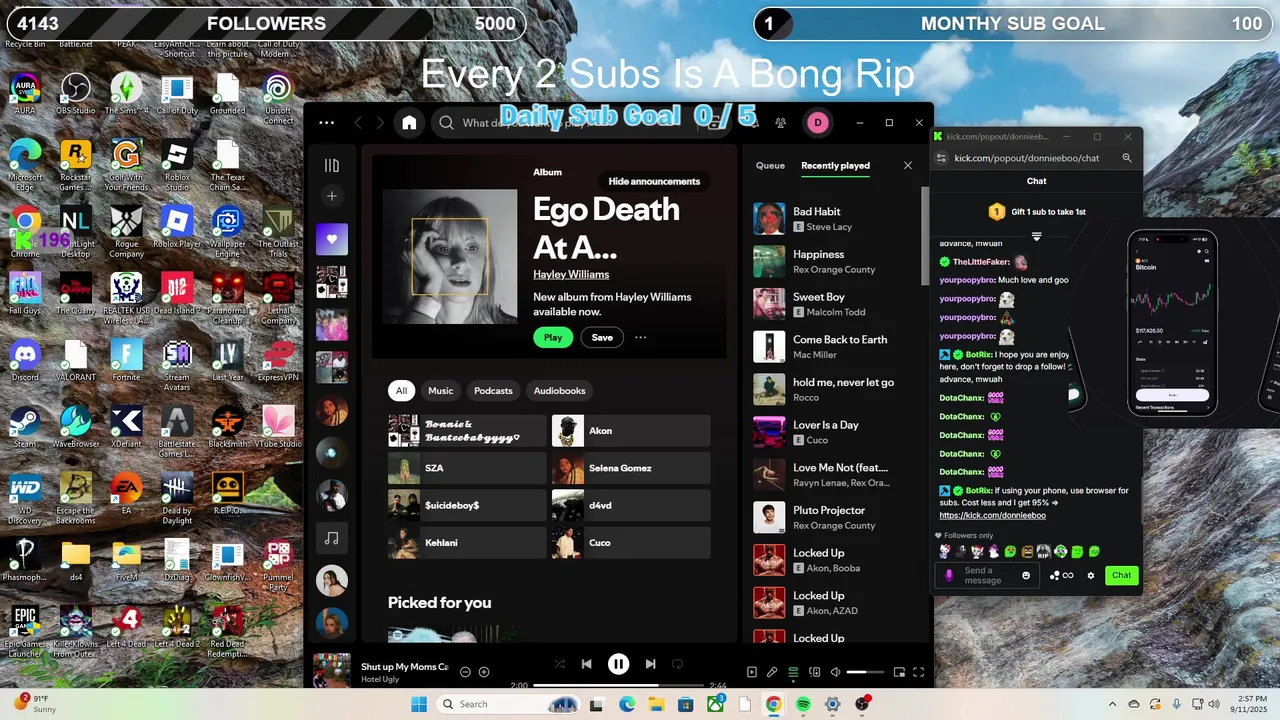The width and height of the screenshot is (1280, 720).
Task: Open File Explorer from the taskbar
Action: click(x=657, y=704)
